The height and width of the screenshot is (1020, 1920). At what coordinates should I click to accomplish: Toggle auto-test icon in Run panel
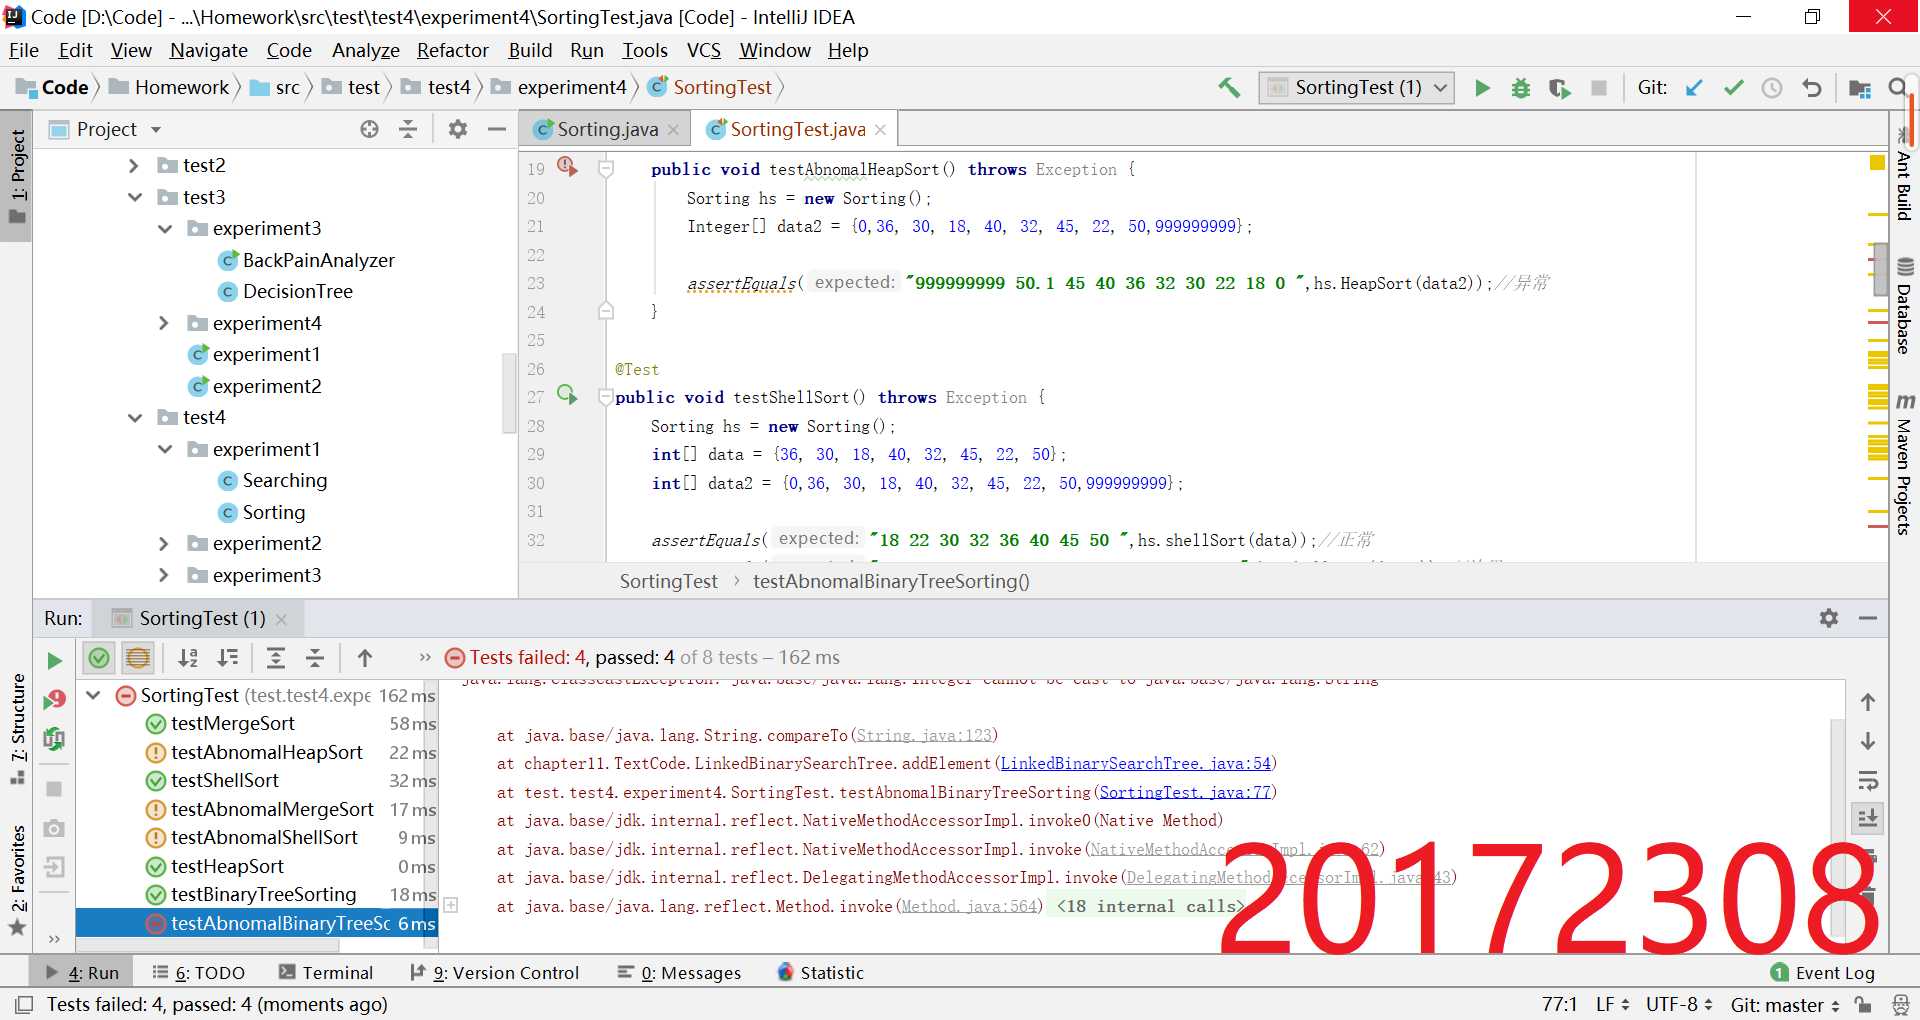54,739
